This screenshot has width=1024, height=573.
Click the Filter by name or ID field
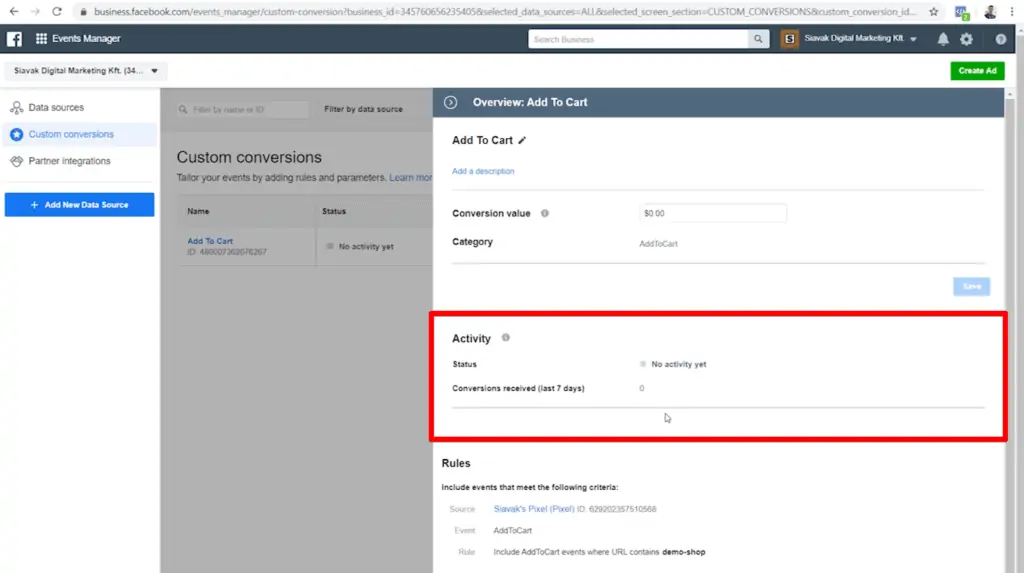tap(243, 110)
